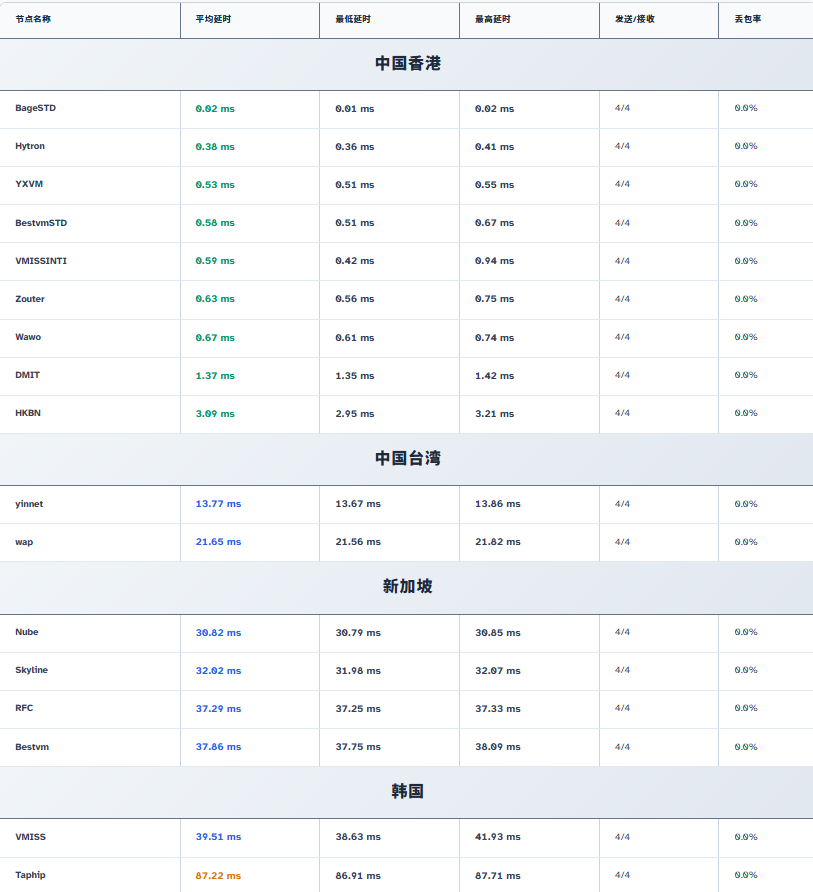The image size is (813, 892).
Task: Click the 最高延时 column header
Action: coord(493,19)
